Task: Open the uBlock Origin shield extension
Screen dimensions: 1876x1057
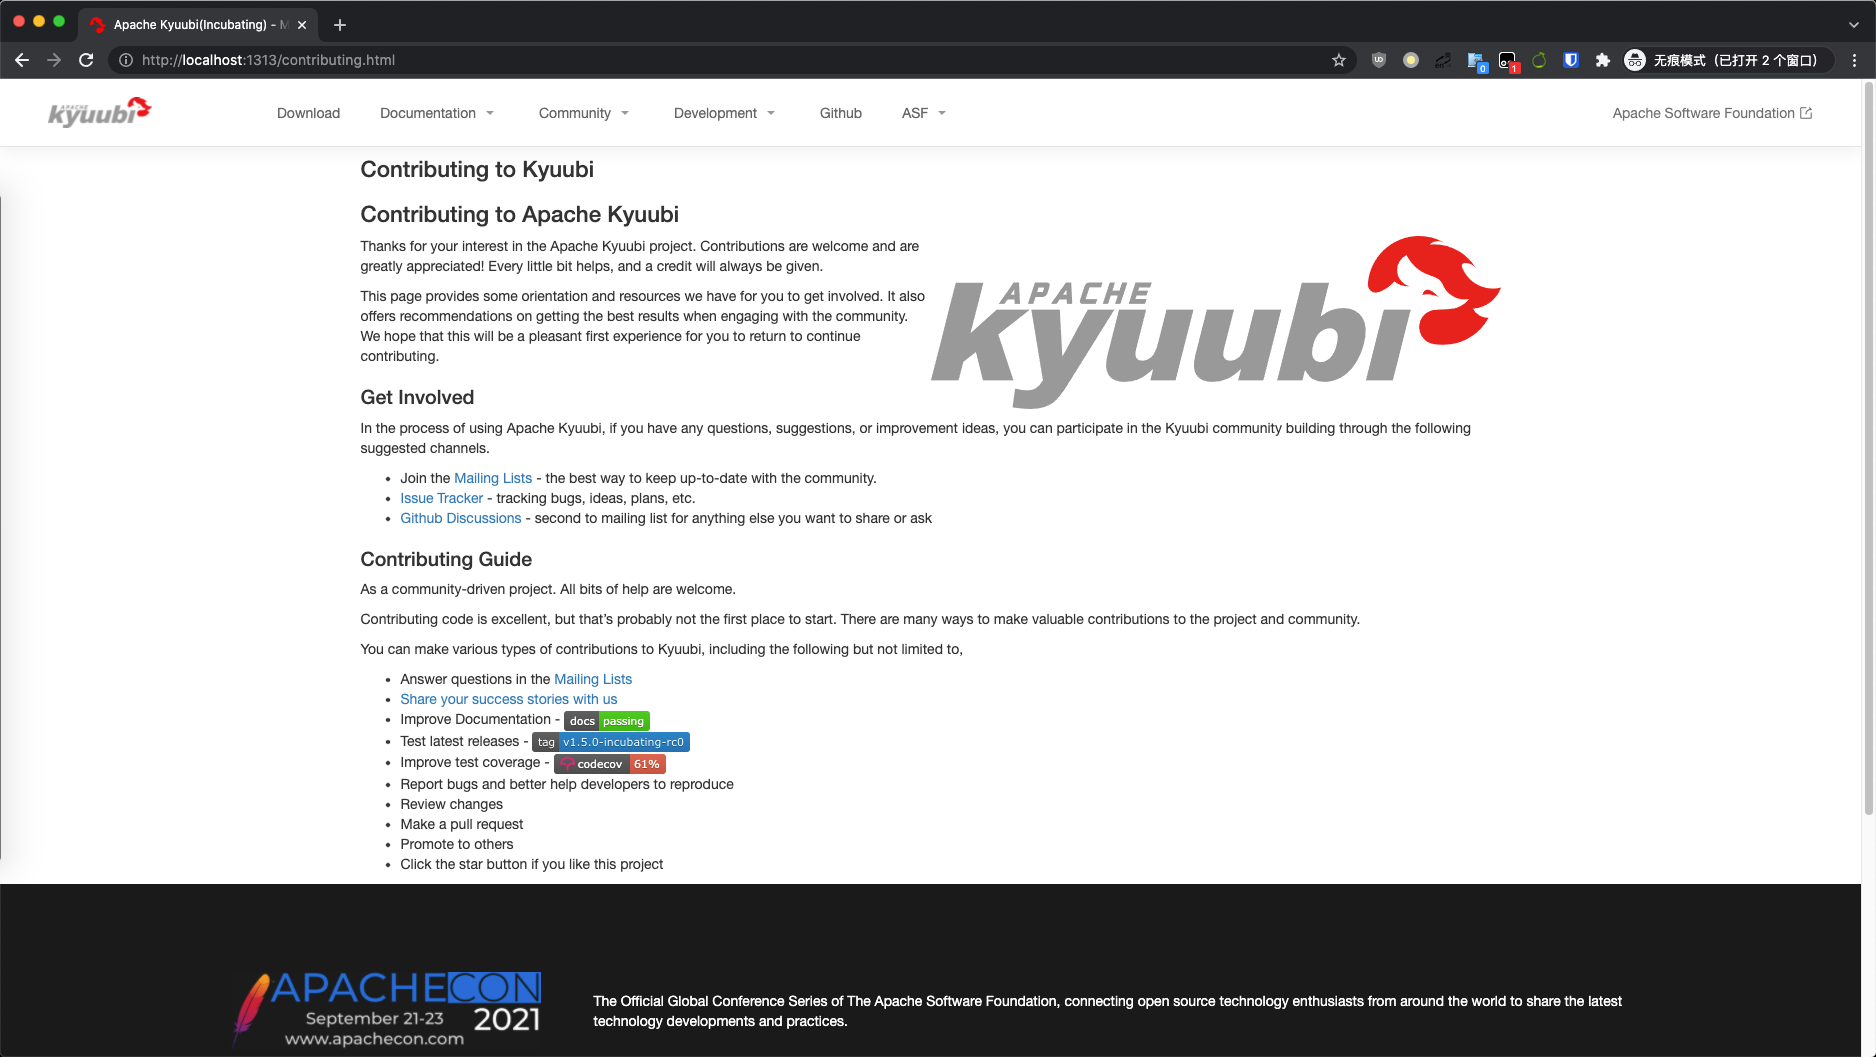Action: (1379, 60)
